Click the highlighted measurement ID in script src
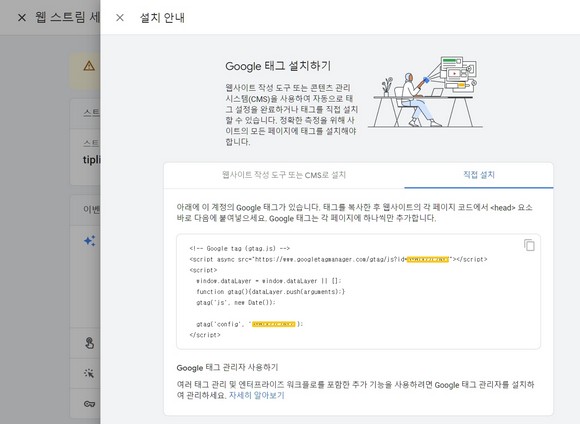580x424 pixels. (x=428, y=259)
